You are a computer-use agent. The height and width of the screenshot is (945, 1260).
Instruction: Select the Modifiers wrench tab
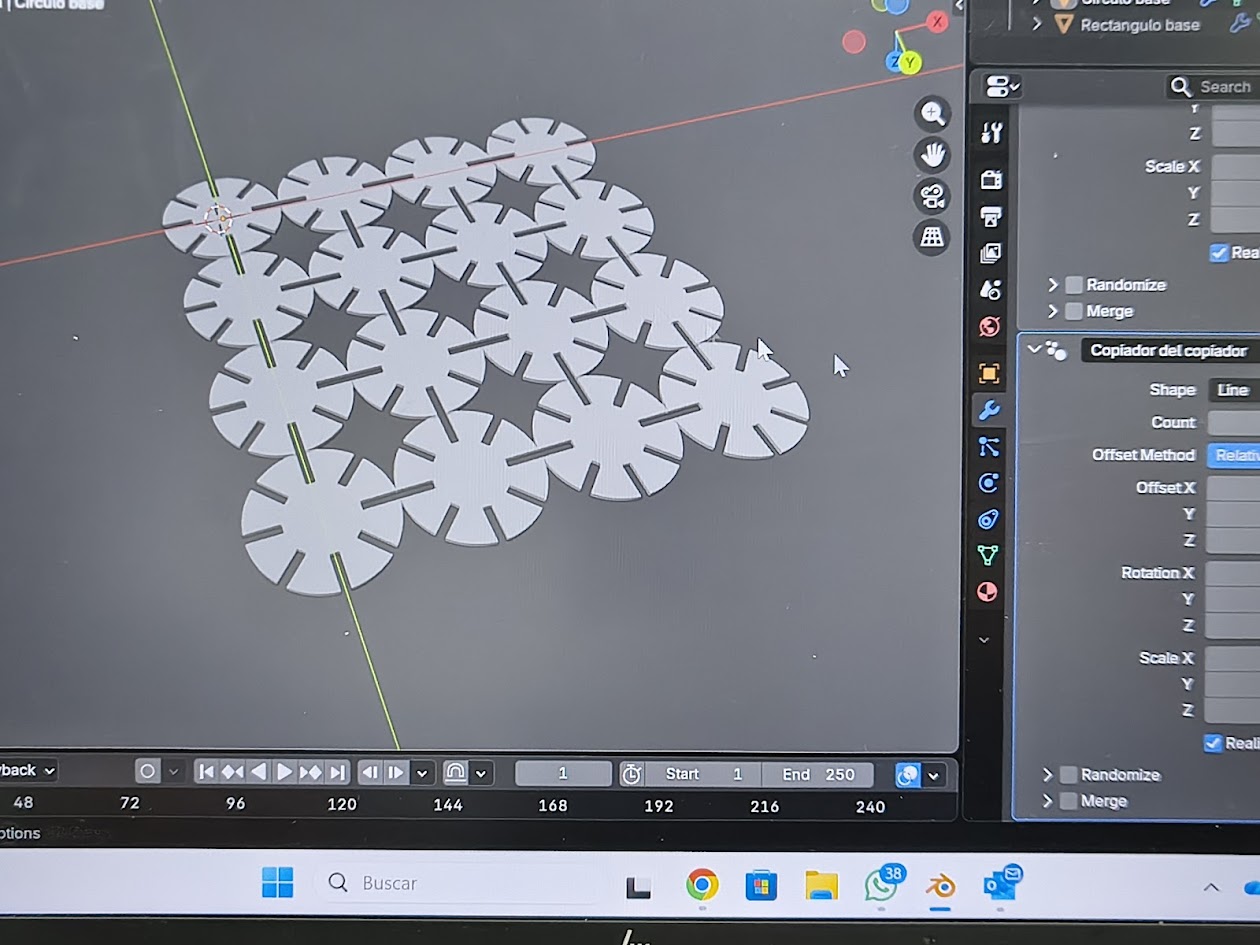click(x=989, y=410)
